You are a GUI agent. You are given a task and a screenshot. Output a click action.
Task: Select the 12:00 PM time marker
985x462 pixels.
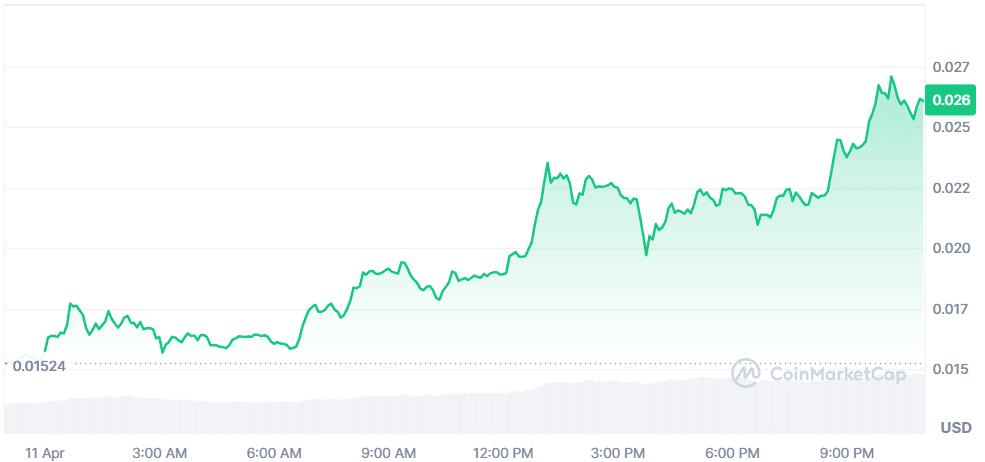[501, 453]
